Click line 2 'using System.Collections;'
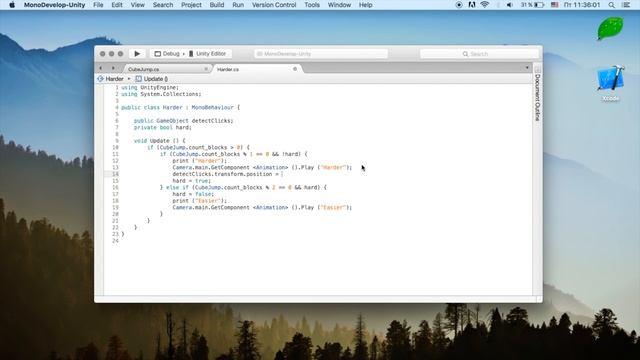The image size is (640, 360). tap(161, 94)
